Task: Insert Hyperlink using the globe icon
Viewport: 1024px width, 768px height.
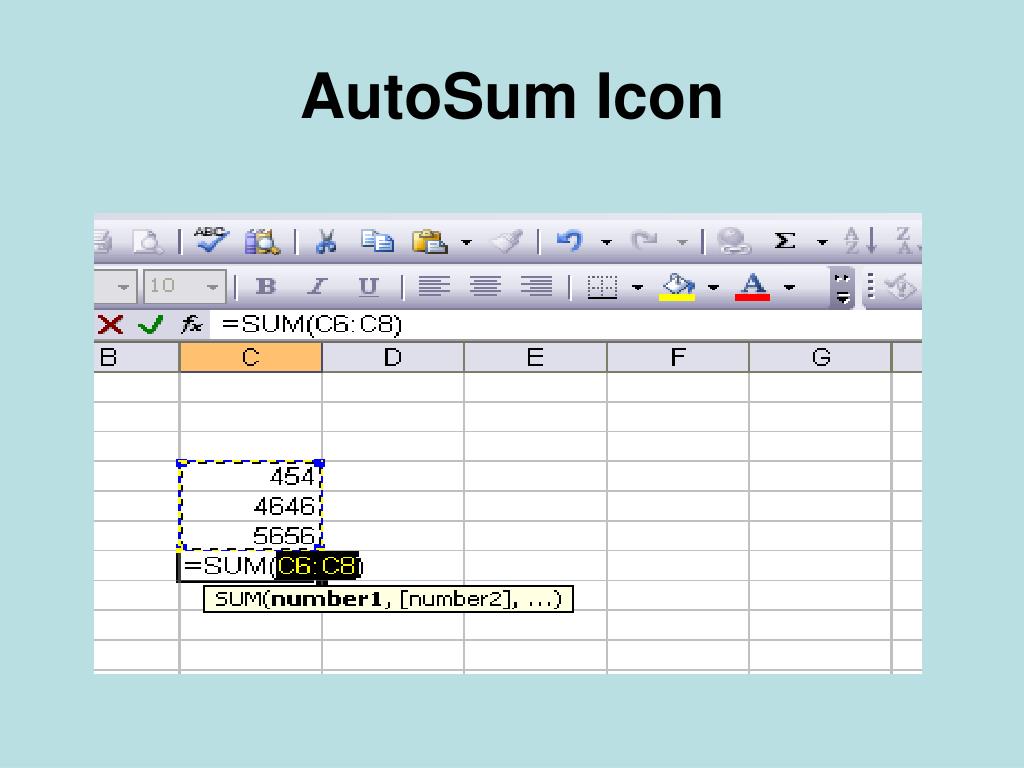Action: (x=733, y=242)
